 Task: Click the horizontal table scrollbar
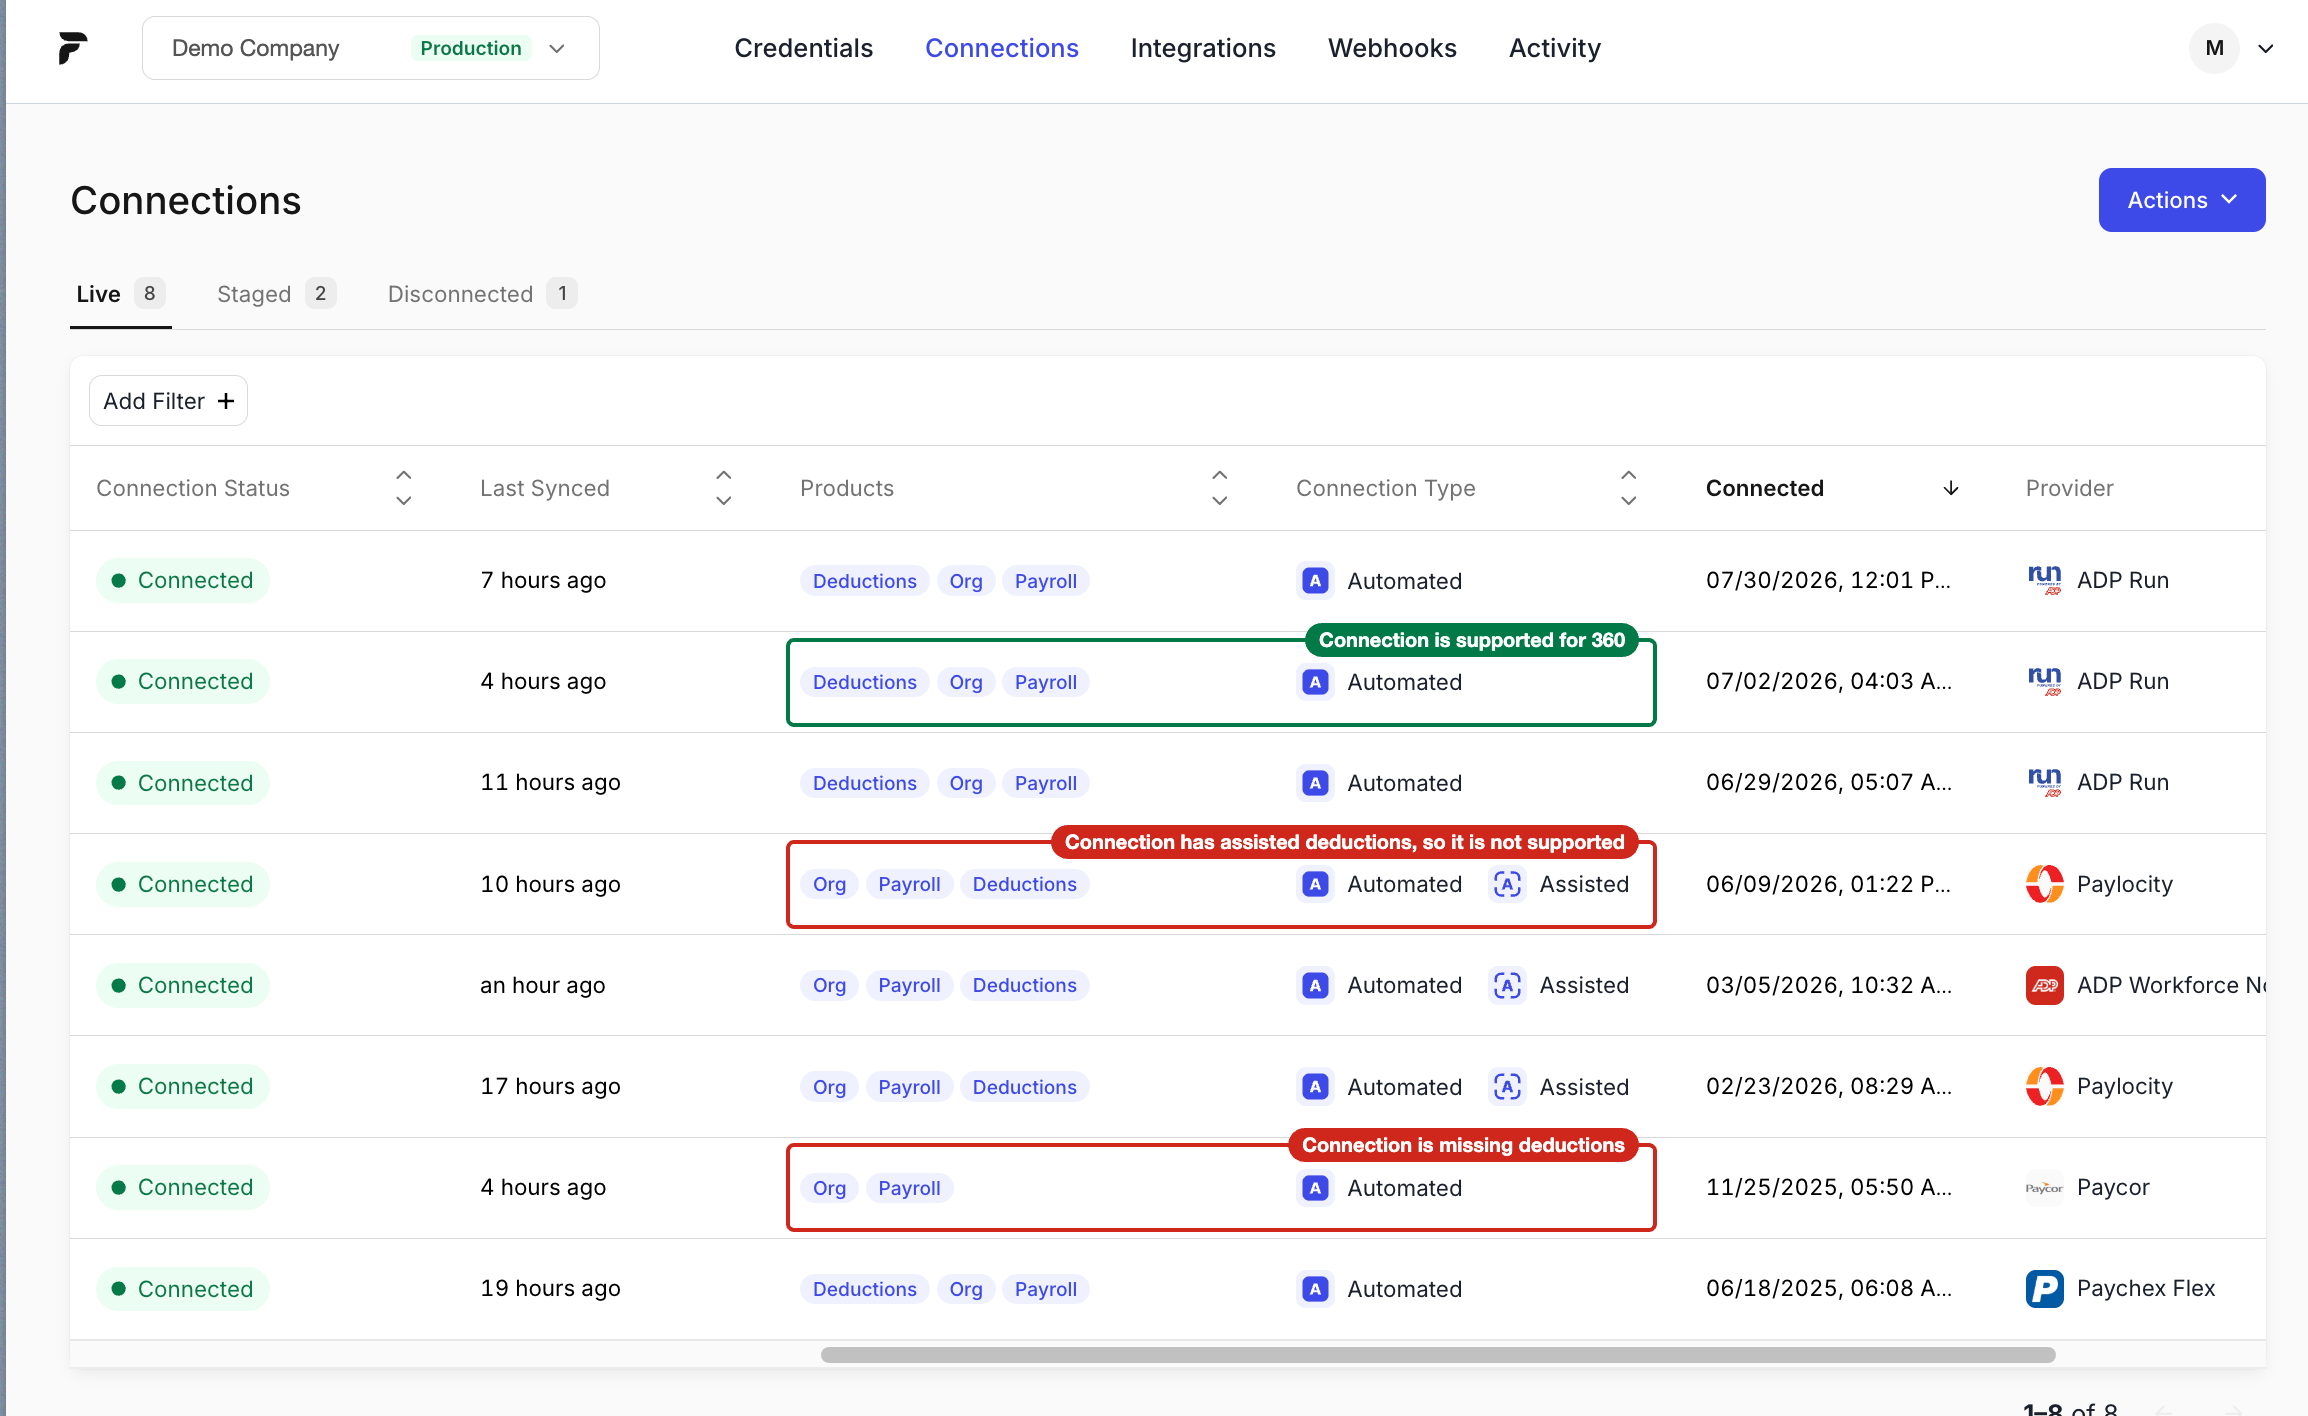click(x=1438, y=1355)
